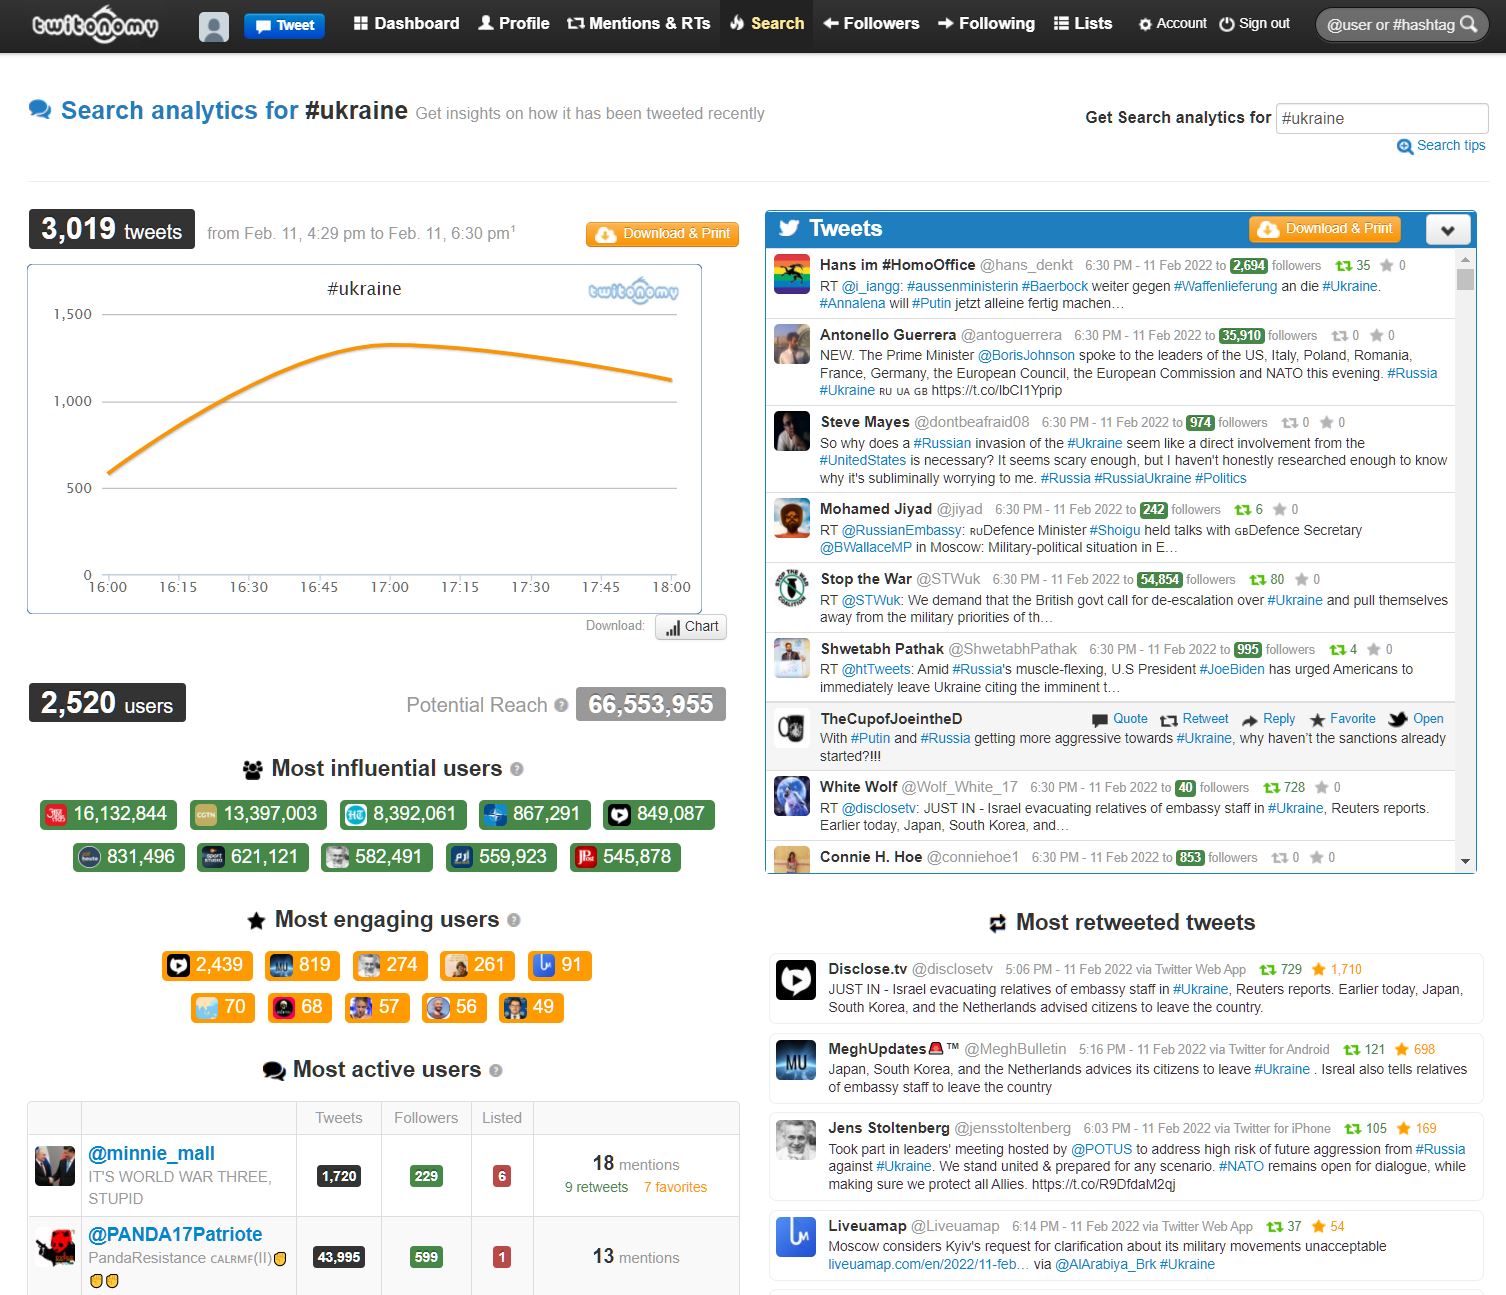Reply to the TheCupofJoeintheD tweet
The image size is (1506, 1295).
(1268, 719)
